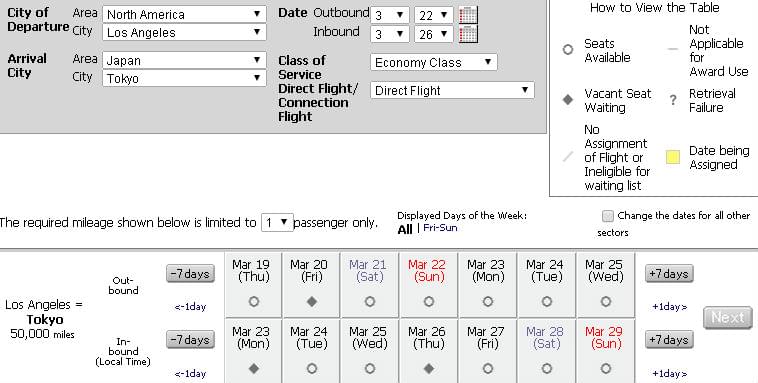
Task: Show All days of the week
Action: (405, 229)
